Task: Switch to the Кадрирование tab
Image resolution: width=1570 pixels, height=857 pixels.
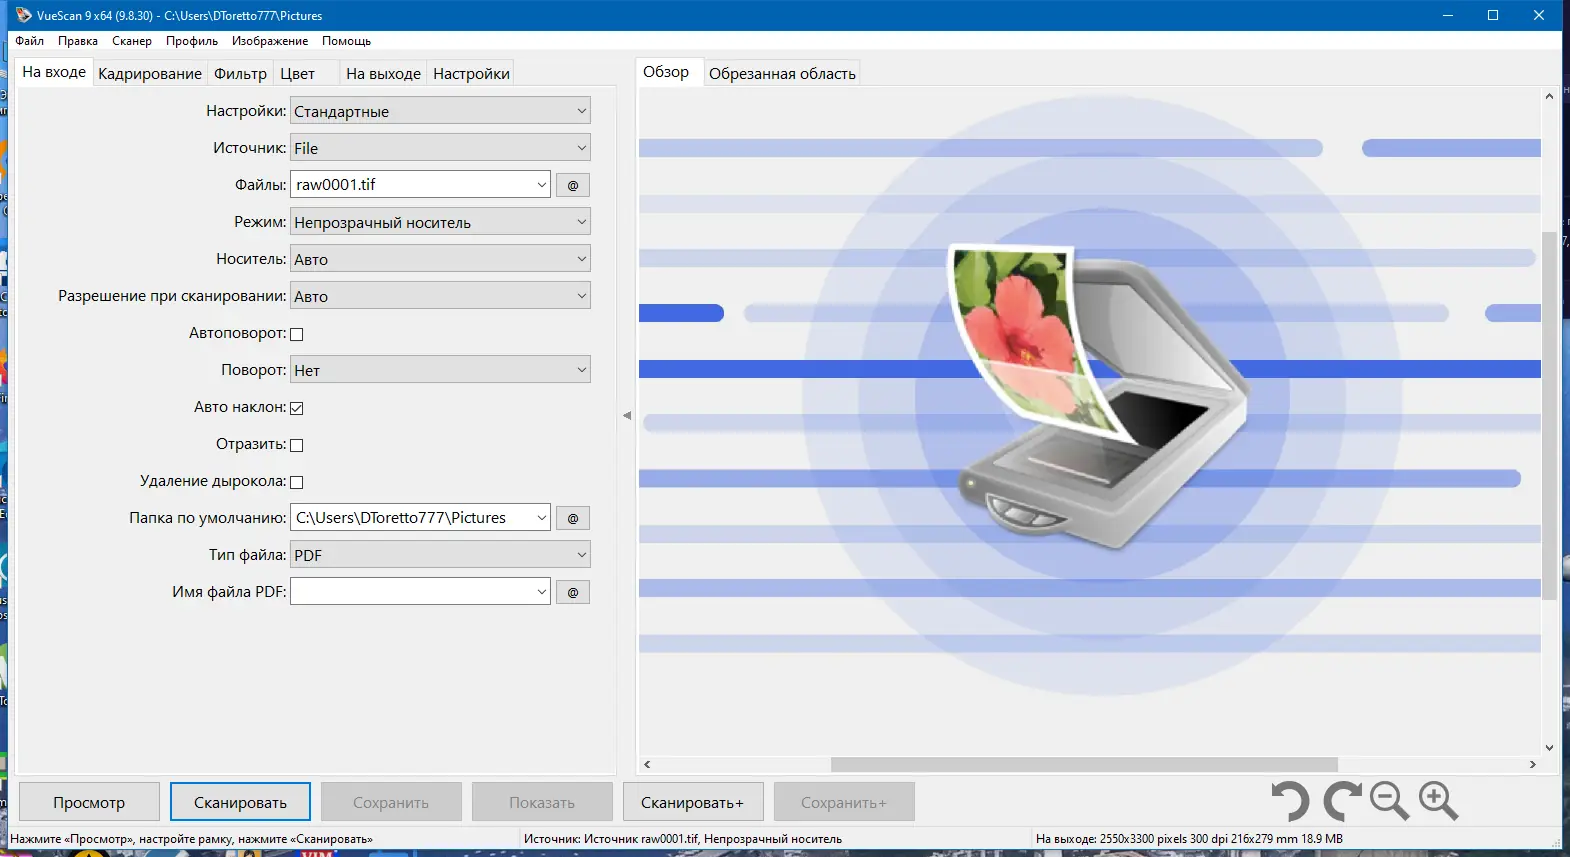Action: coord(150,73)
